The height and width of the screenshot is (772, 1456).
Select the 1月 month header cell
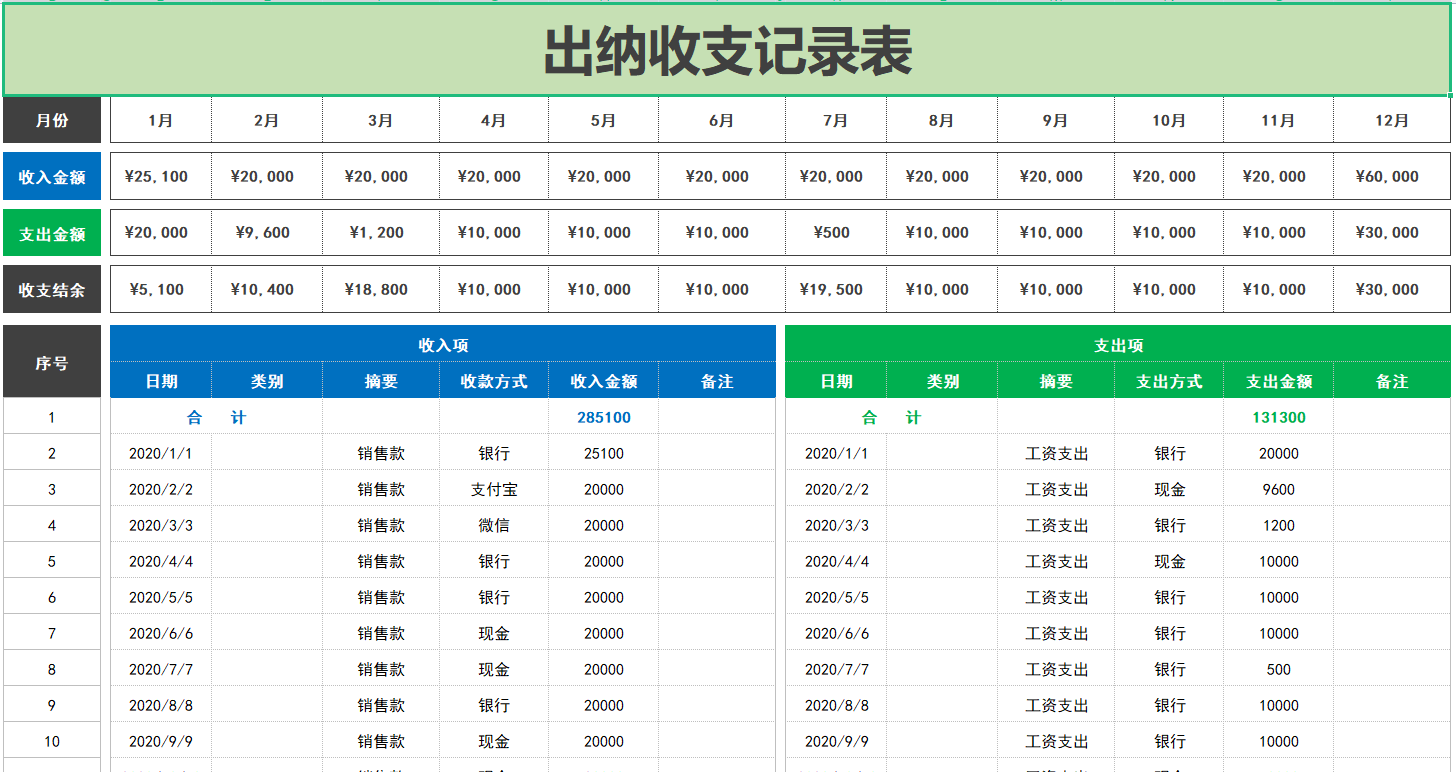point(160,120)
